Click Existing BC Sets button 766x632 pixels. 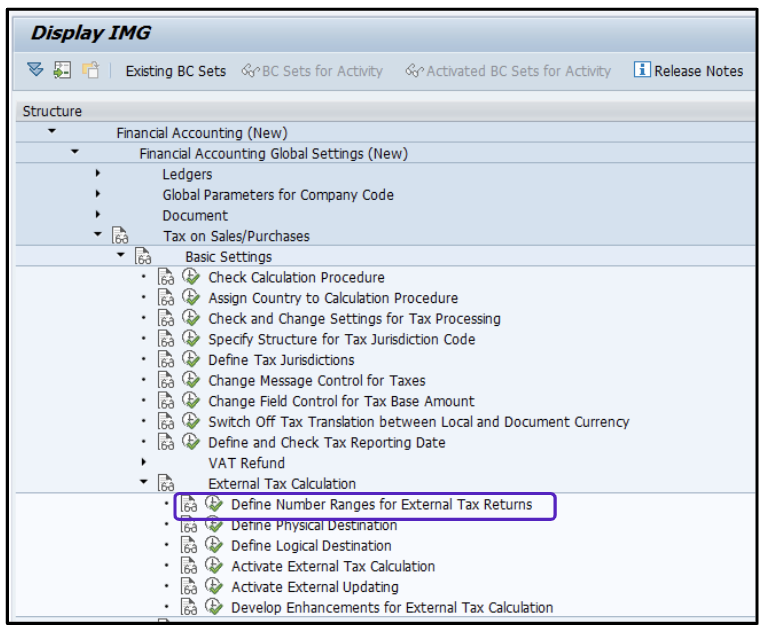click(175, 71)
